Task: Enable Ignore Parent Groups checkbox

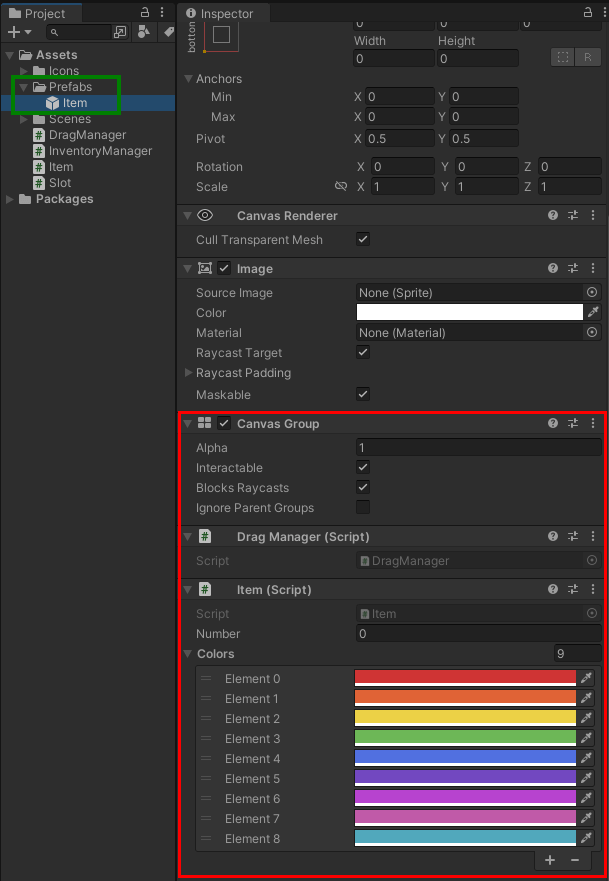Action: (x=363, y=507)
